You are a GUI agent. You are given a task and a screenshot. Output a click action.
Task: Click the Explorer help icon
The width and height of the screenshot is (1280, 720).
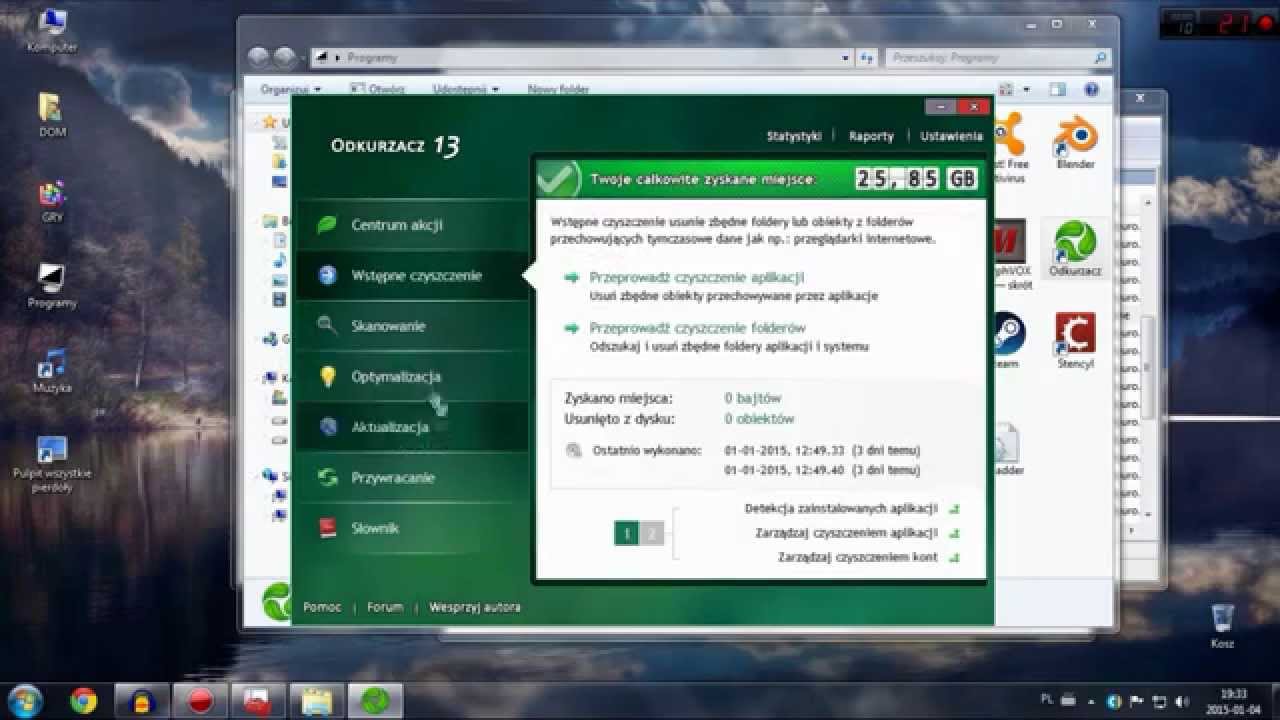point(1091,89)
